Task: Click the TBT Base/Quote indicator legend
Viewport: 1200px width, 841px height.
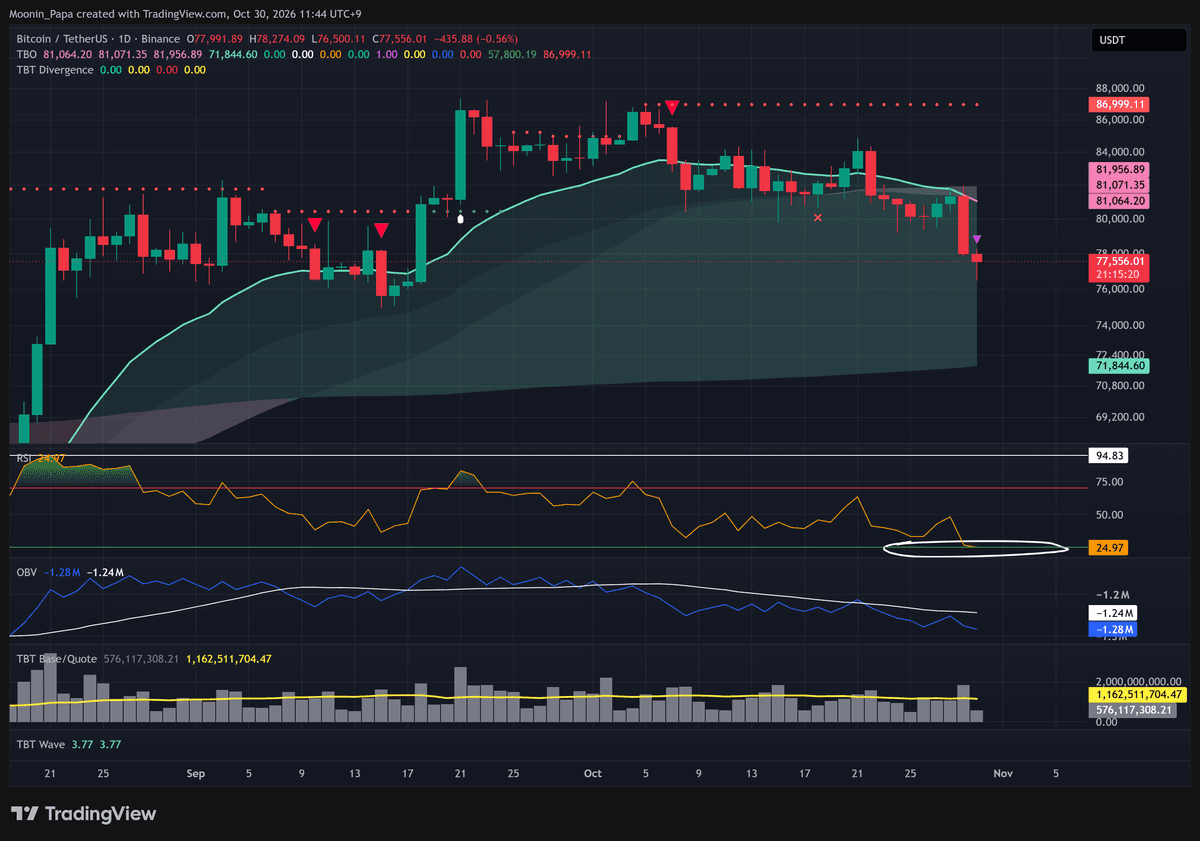Action: (58, 658)
